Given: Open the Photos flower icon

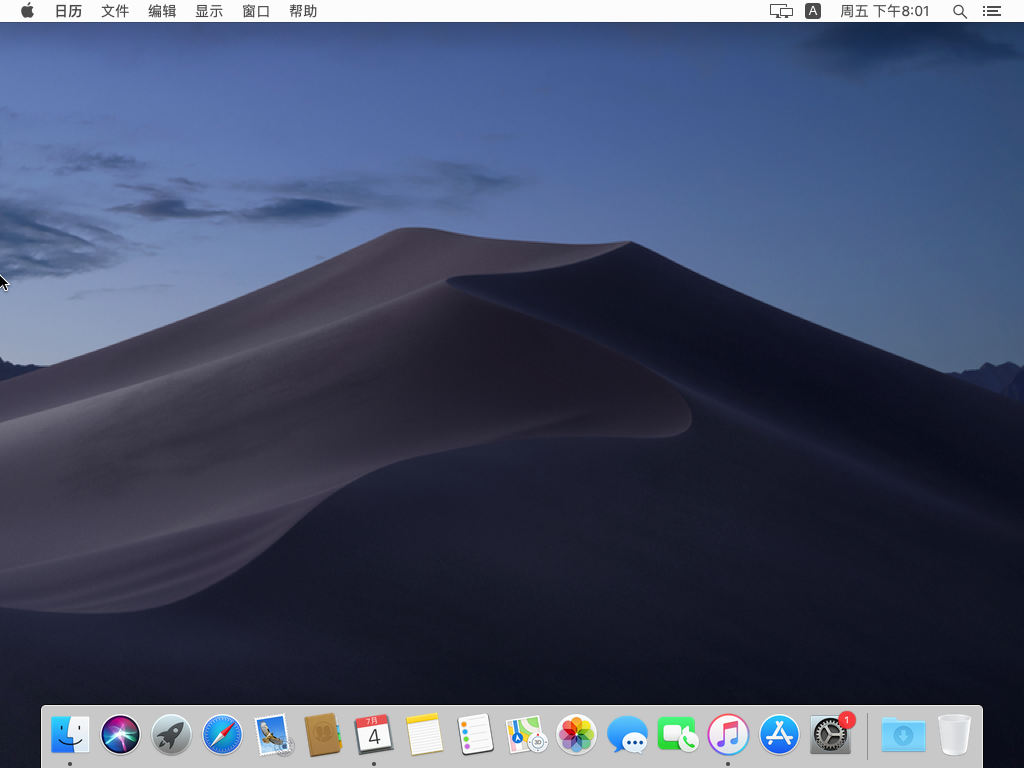Looking at the screenshot, I should pyautogui.click(x=576, y=734).
